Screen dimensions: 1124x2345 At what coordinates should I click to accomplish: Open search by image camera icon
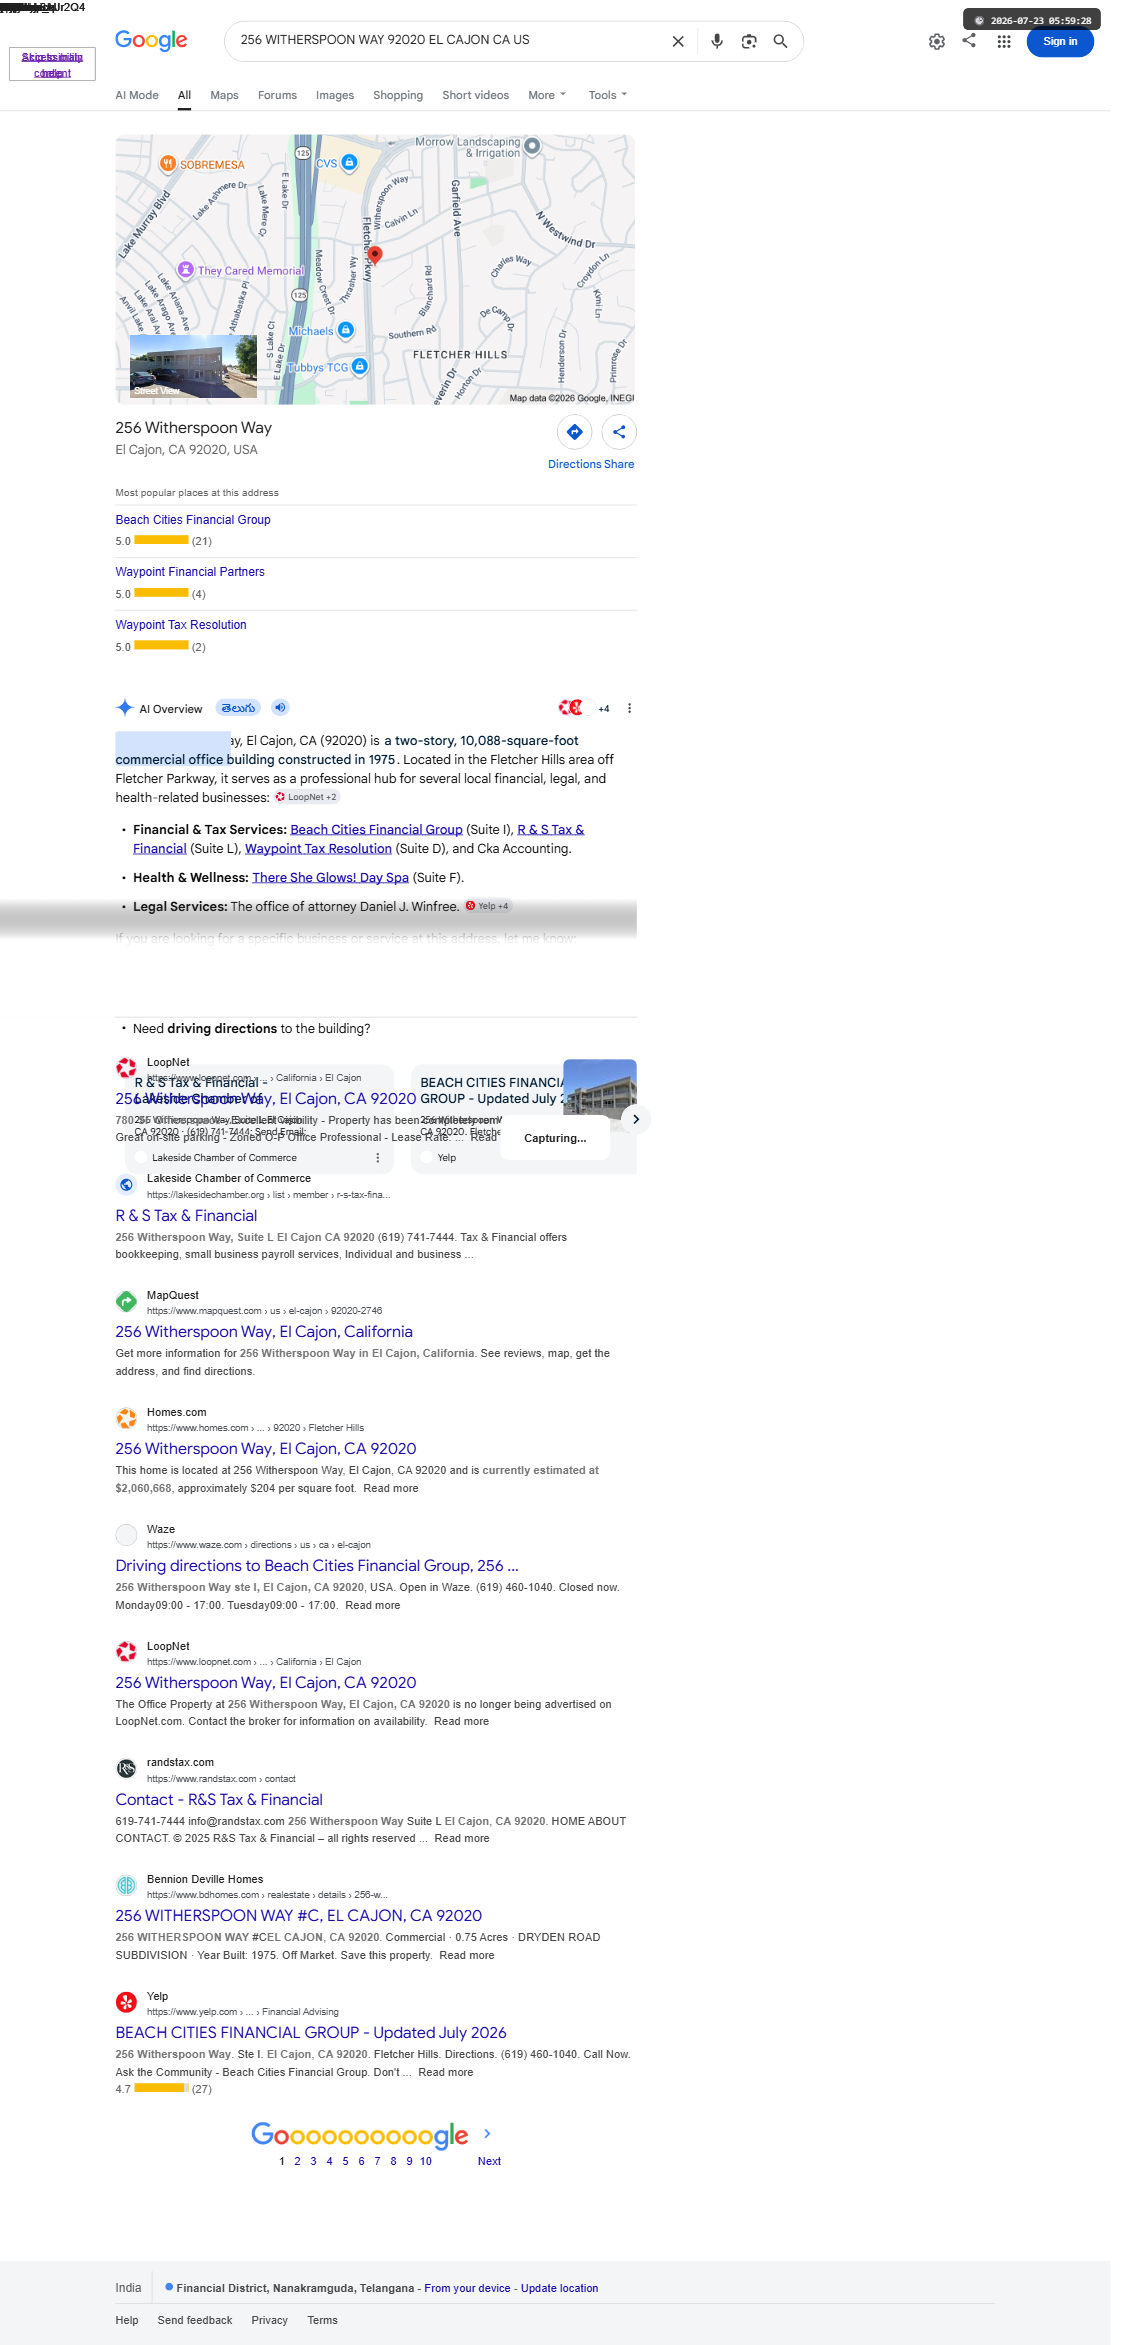[749, 41]
